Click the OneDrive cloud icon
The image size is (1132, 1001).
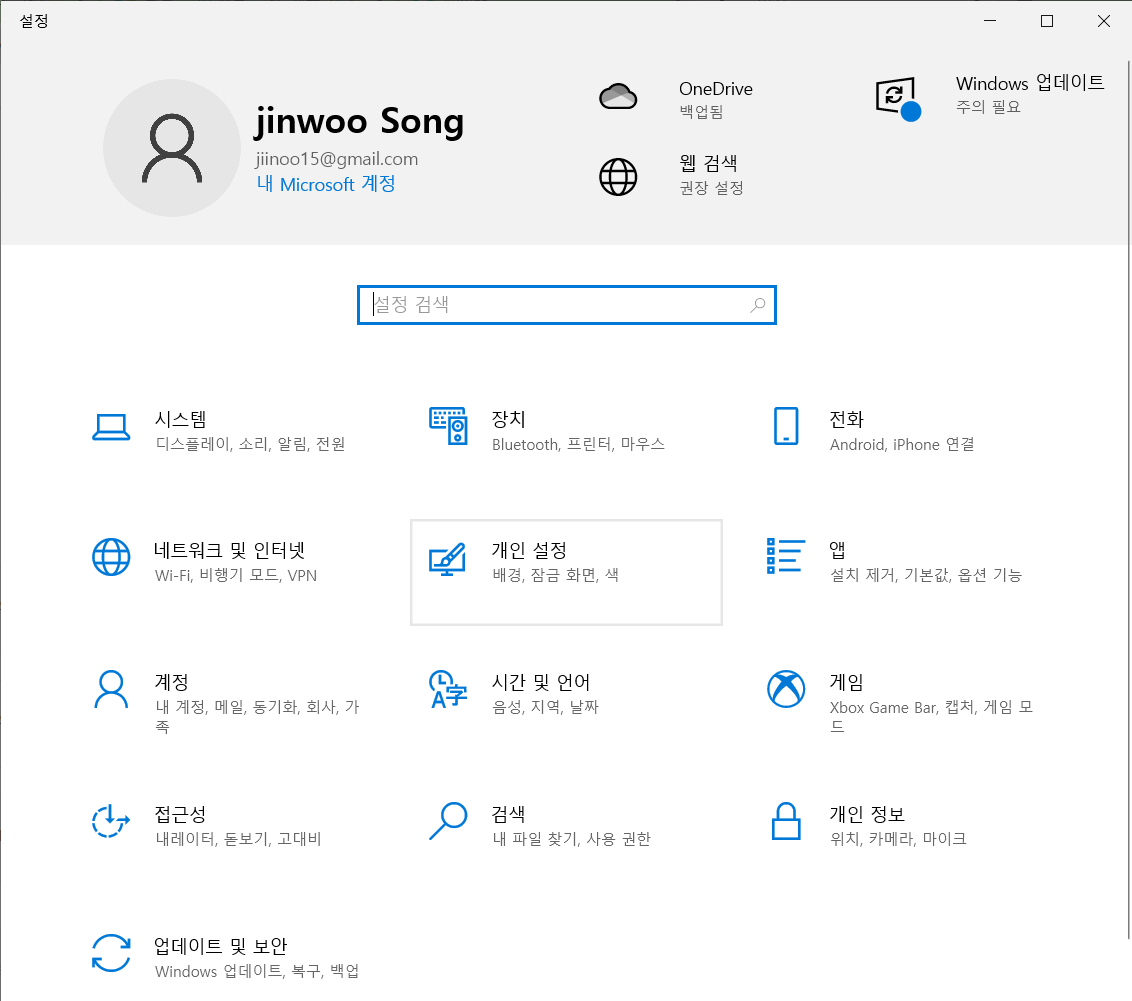(618, 96)
